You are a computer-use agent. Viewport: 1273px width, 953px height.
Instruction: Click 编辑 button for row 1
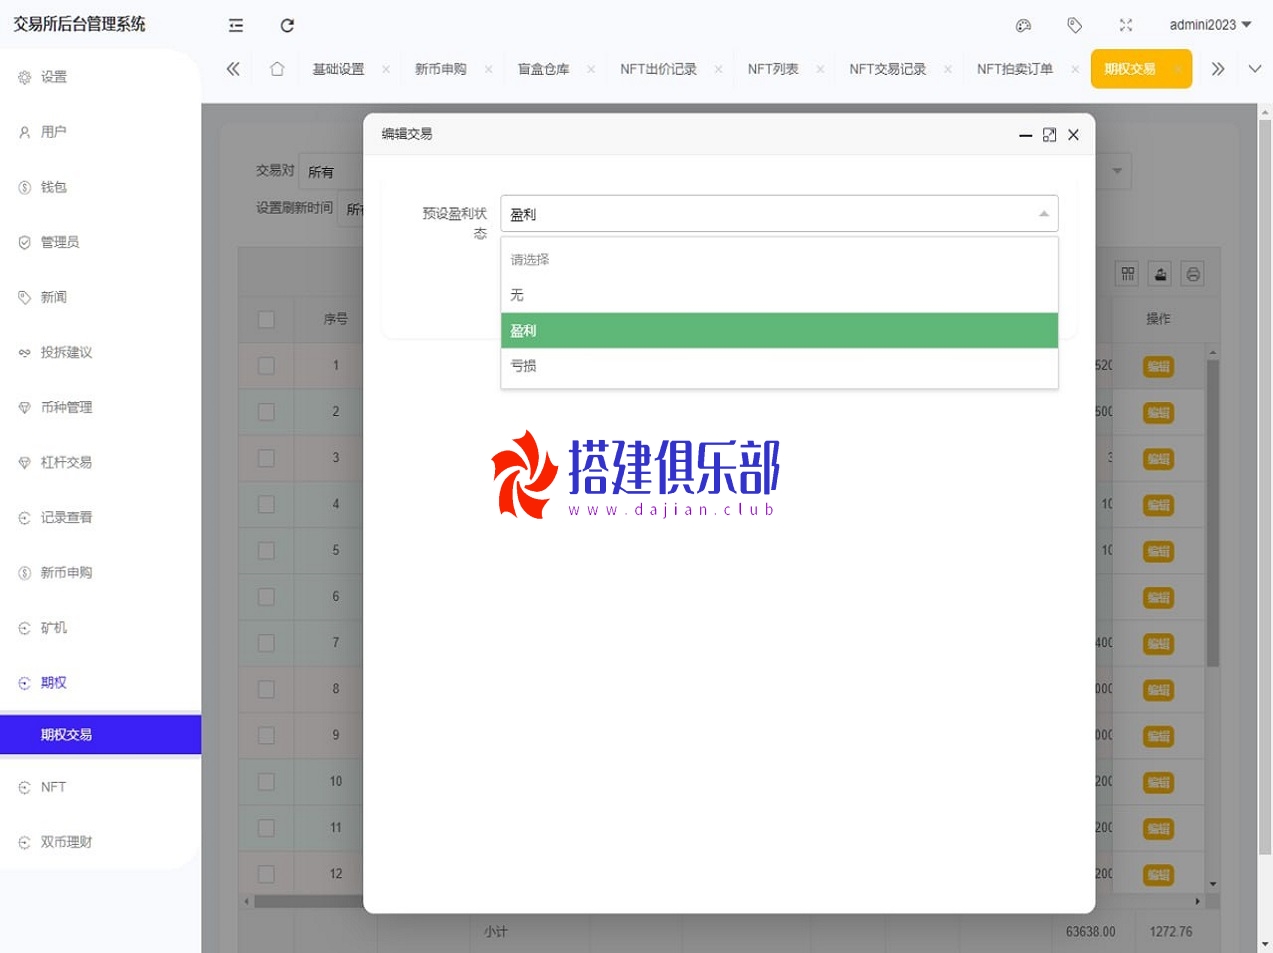click(x=1158, y=366)
